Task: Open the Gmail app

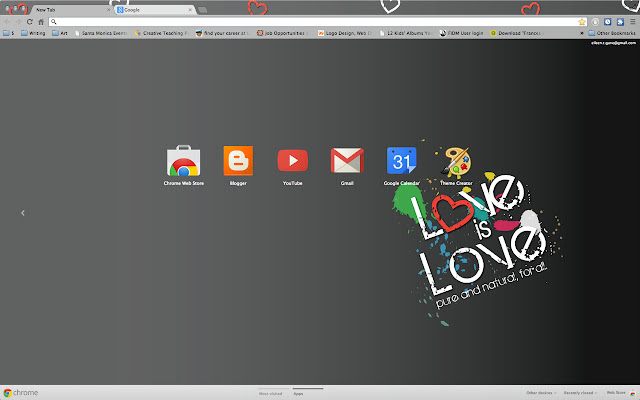Action: tap(347, 165)
